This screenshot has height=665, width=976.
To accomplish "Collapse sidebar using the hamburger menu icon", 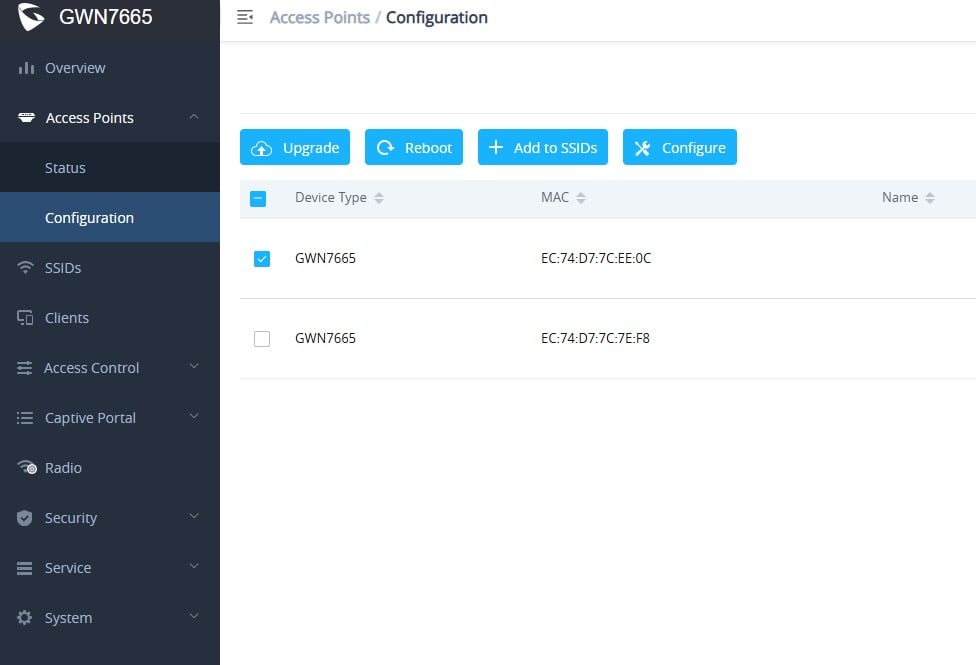I will [245, 17].
